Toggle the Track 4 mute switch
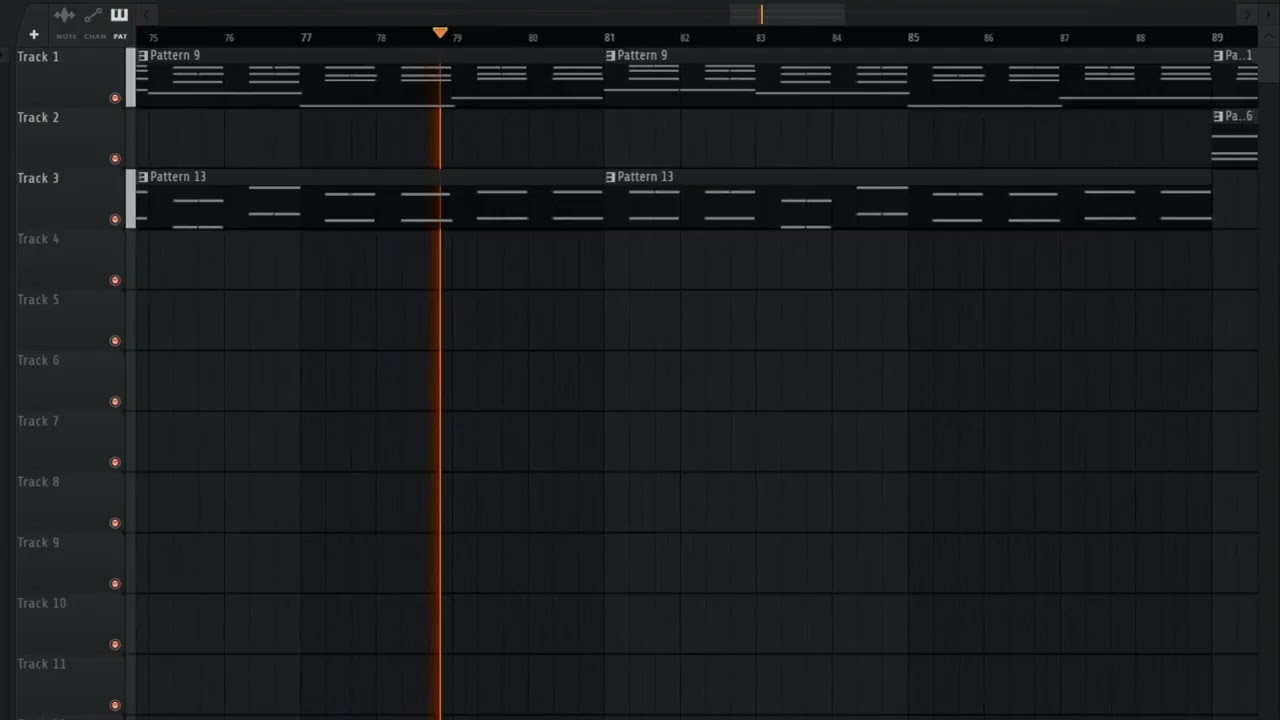 pyautogui.click(x=115, y=280)
